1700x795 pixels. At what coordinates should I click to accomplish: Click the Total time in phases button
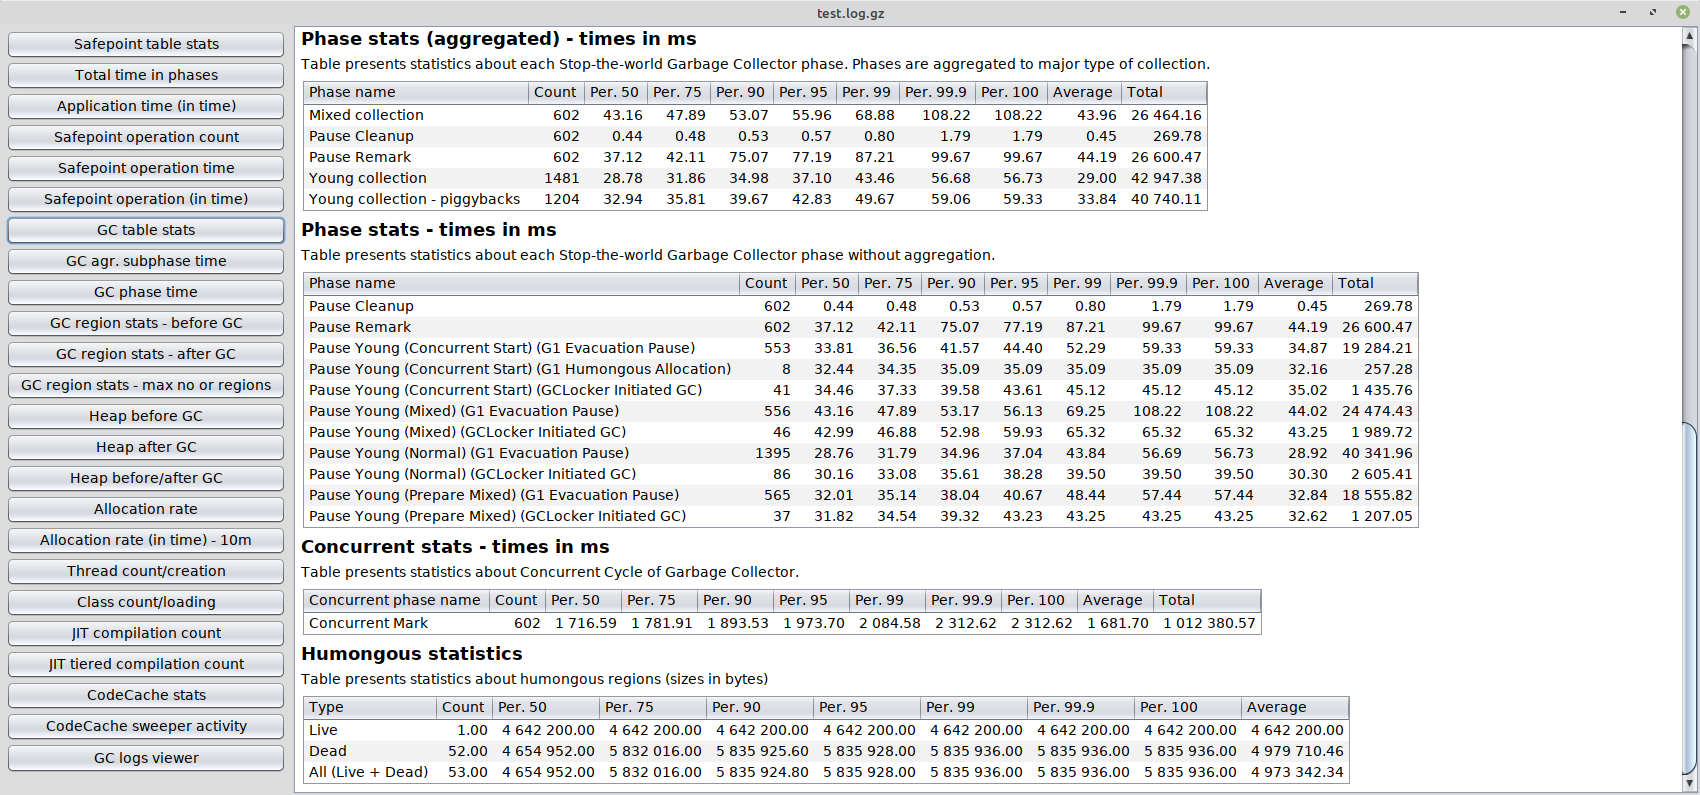tap(146, 75)
